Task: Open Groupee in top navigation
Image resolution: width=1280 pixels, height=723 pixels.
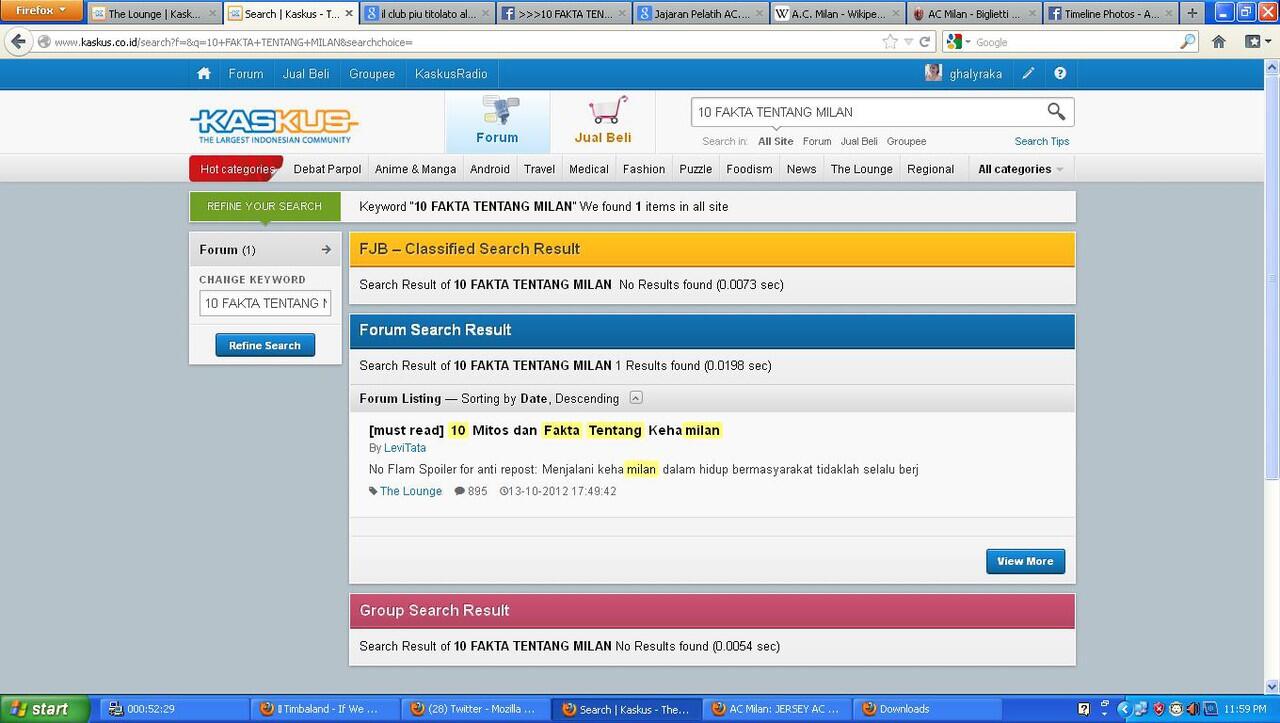Action: [372, 74]
